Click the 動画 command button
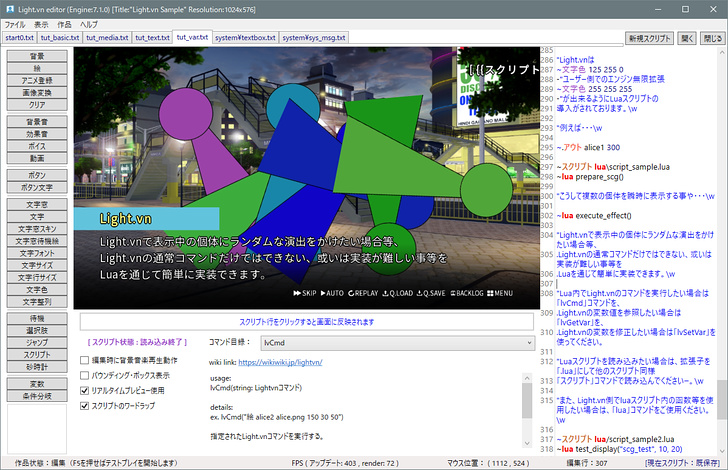Screen dimensions: 728x470 click(37, 158)
